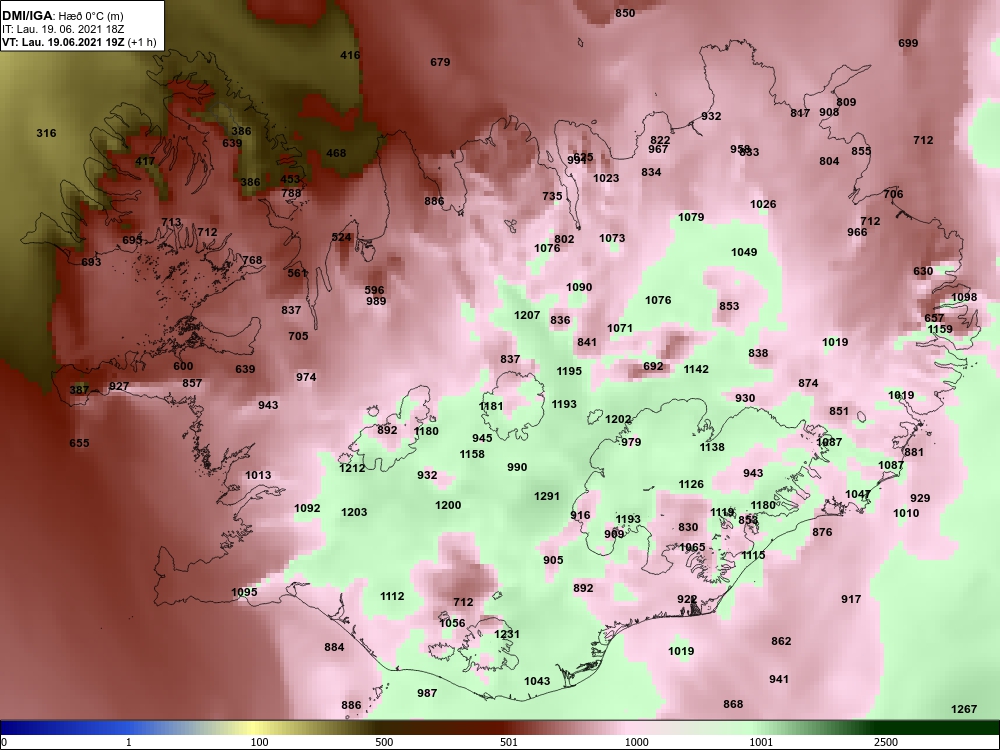1000x750 pixels.
Task: Click the map value 1126
Action: pyautogui.click(x=691, y=484)
